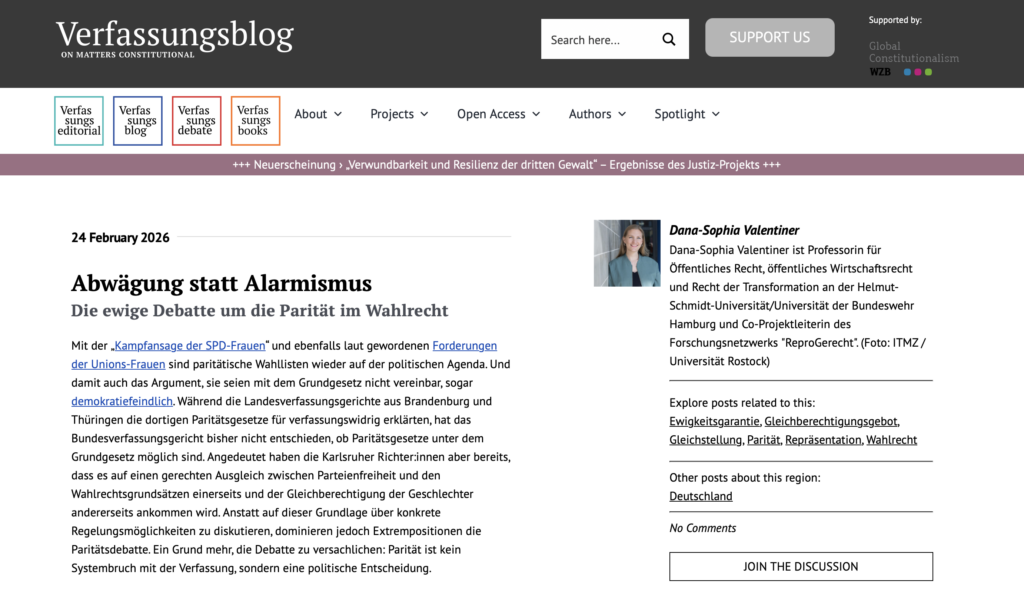Open the Verfassungseditorial logo box
Screen dimensions: 1024x591
pos(79,121)
